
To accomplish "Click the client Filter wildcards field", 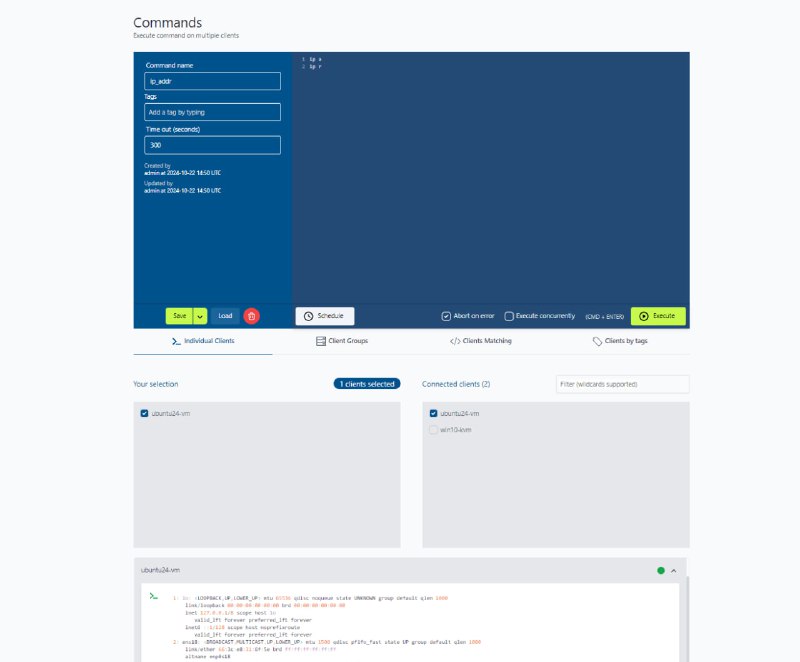I will [622, 384].
